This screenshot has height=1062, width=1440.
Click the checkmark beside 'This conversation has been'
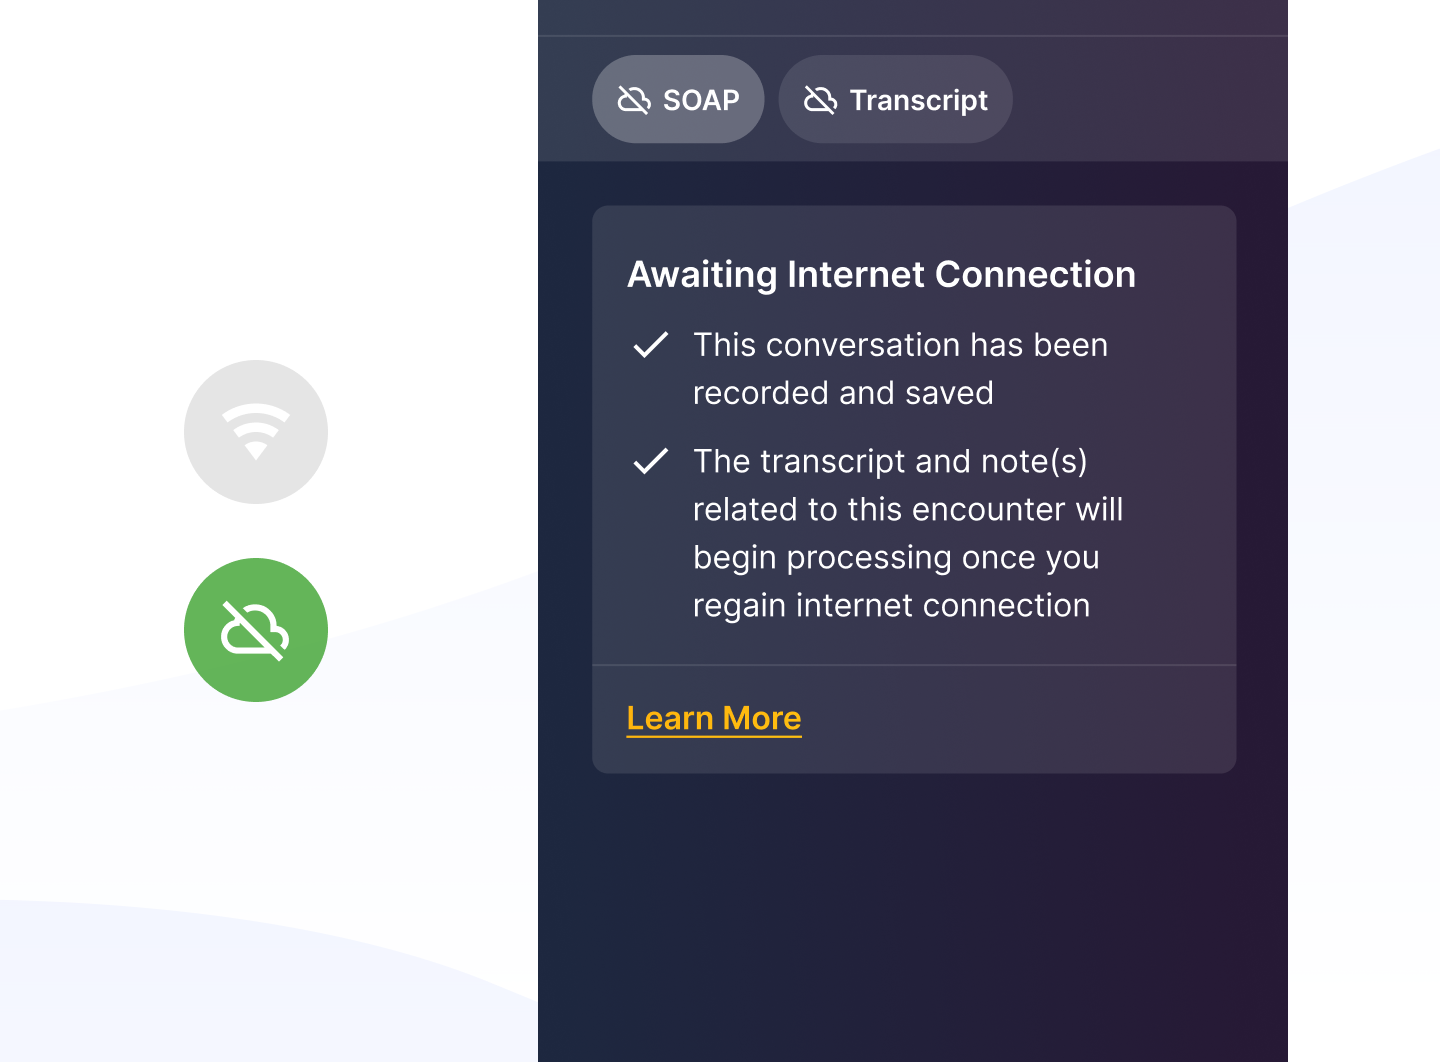[x=651, y=345]
